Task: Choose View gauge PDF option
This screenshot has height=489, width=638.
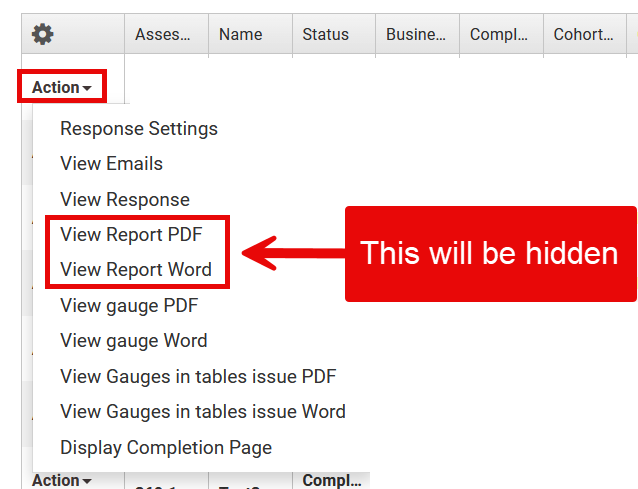Action: coord(130,305)
